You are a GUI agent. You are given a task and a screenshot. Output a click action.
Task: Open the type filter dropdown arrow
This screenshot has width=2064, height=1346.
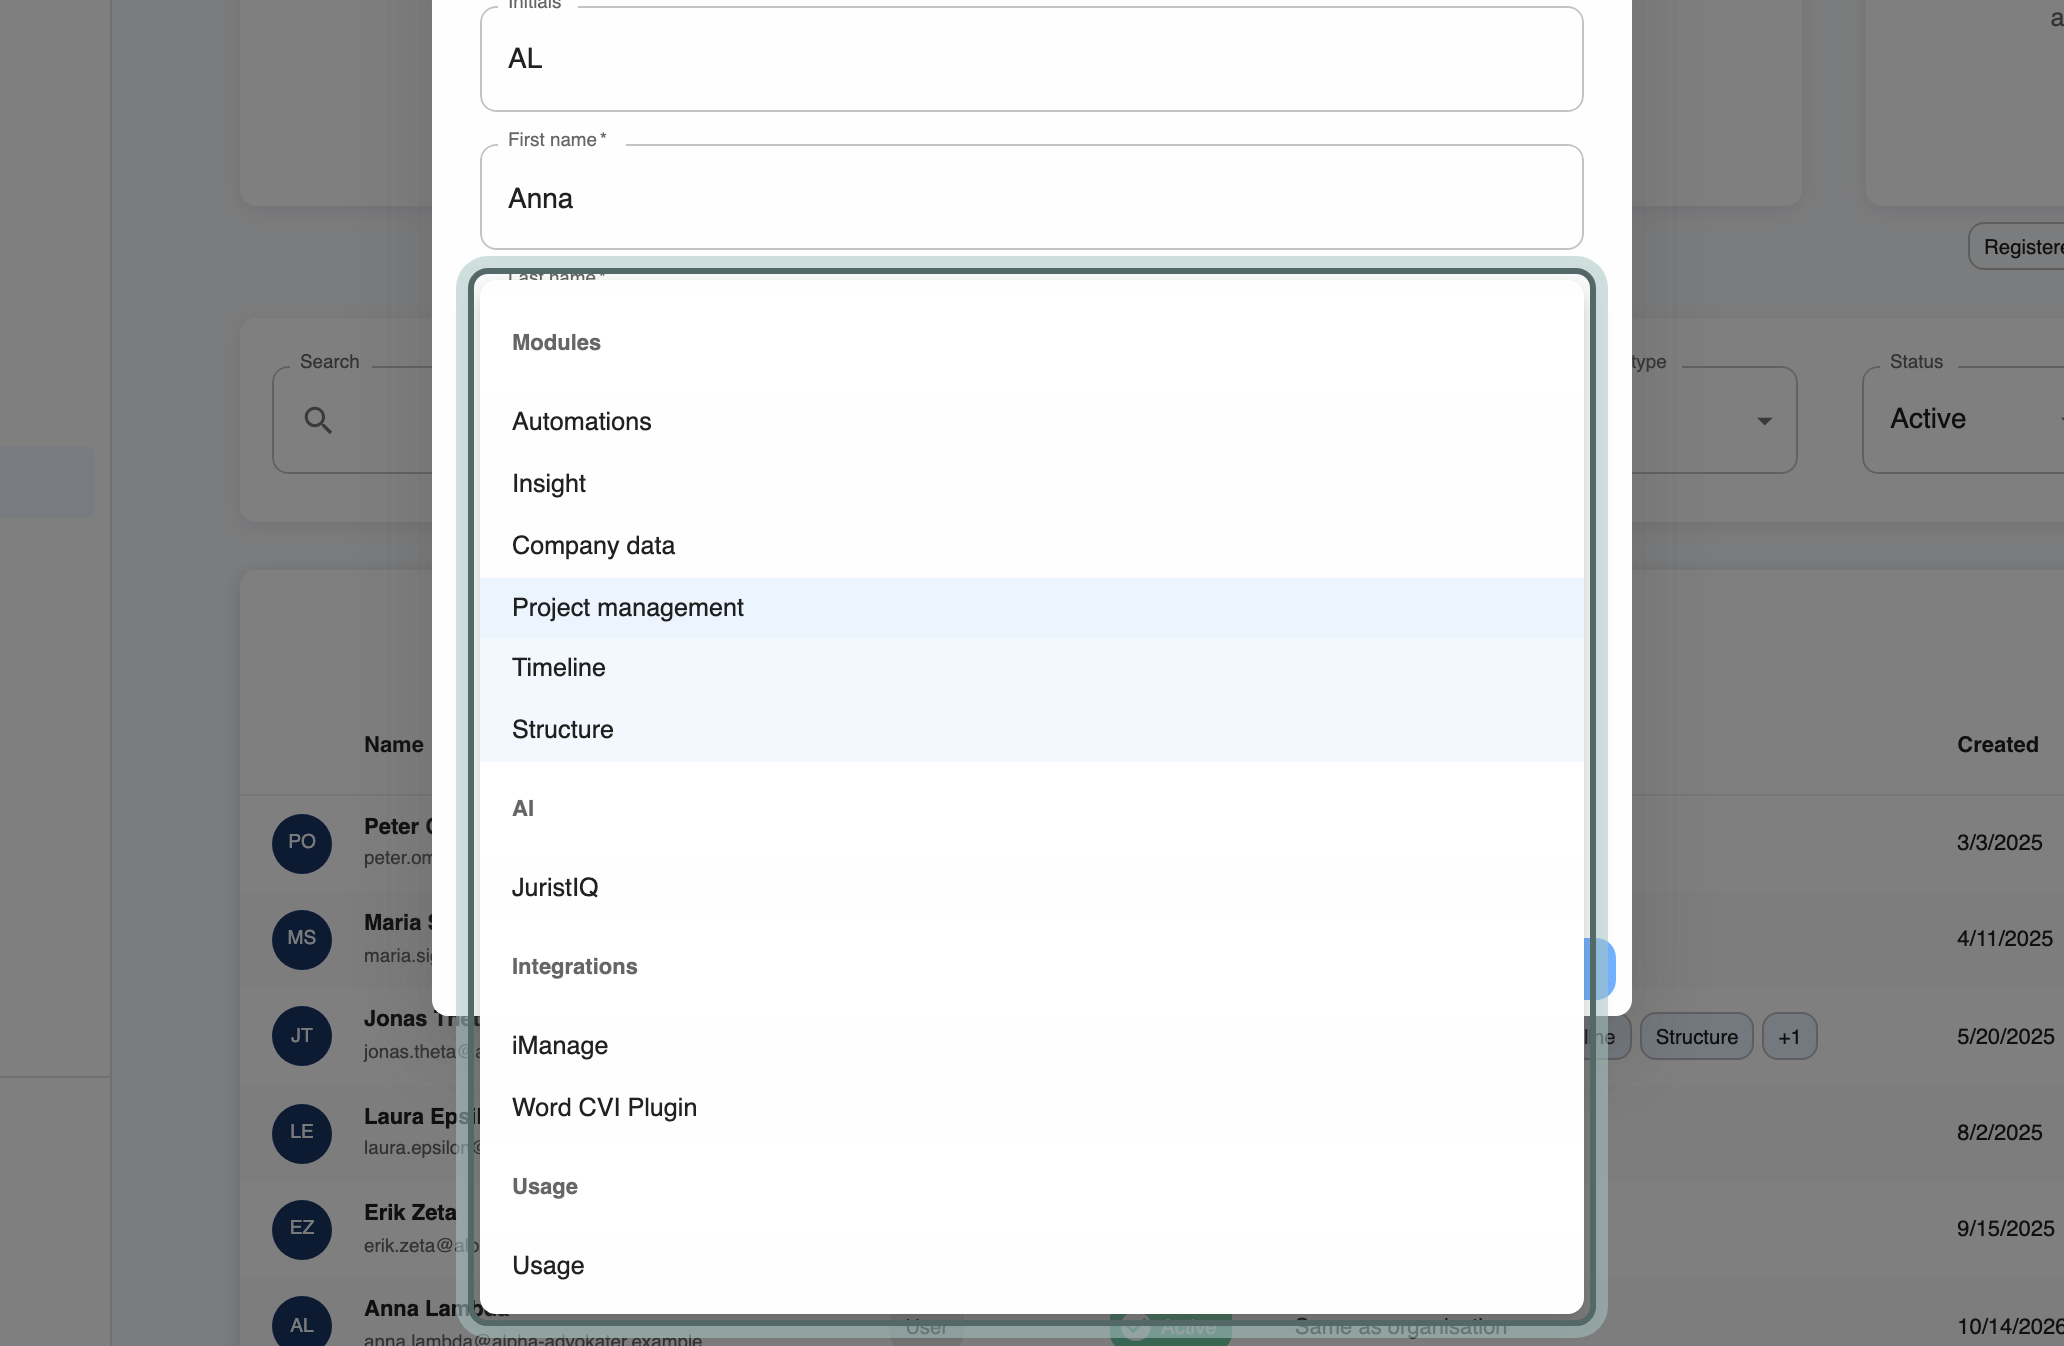point(1764,421)
